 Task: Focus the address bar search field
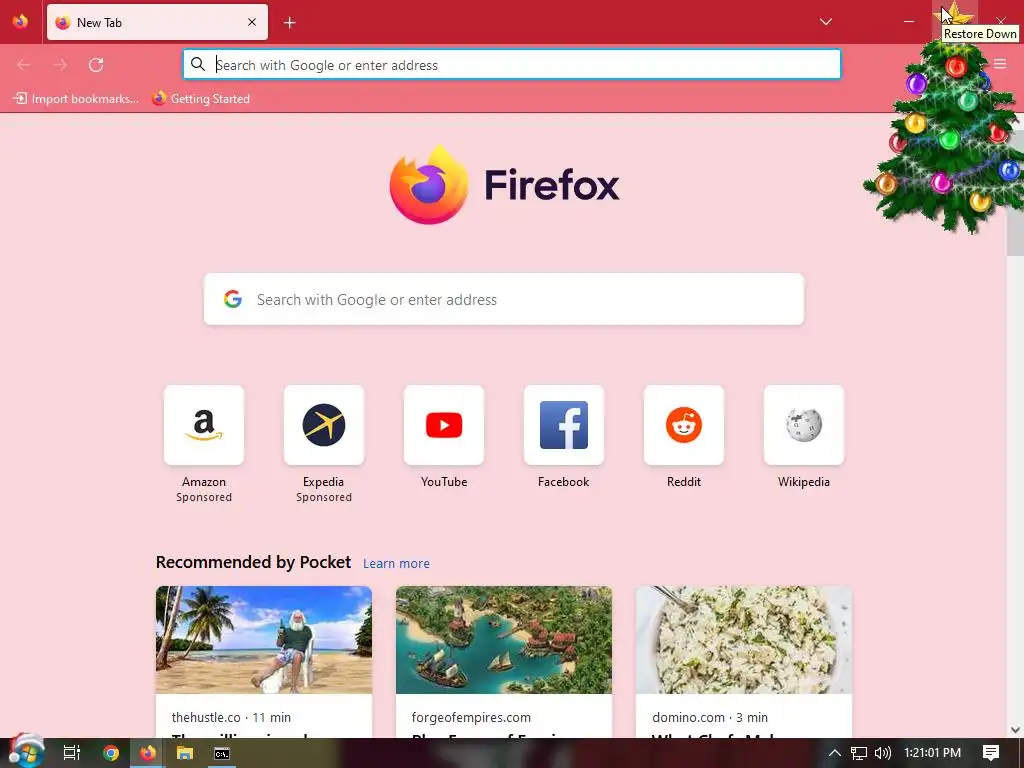coord(512,65)
